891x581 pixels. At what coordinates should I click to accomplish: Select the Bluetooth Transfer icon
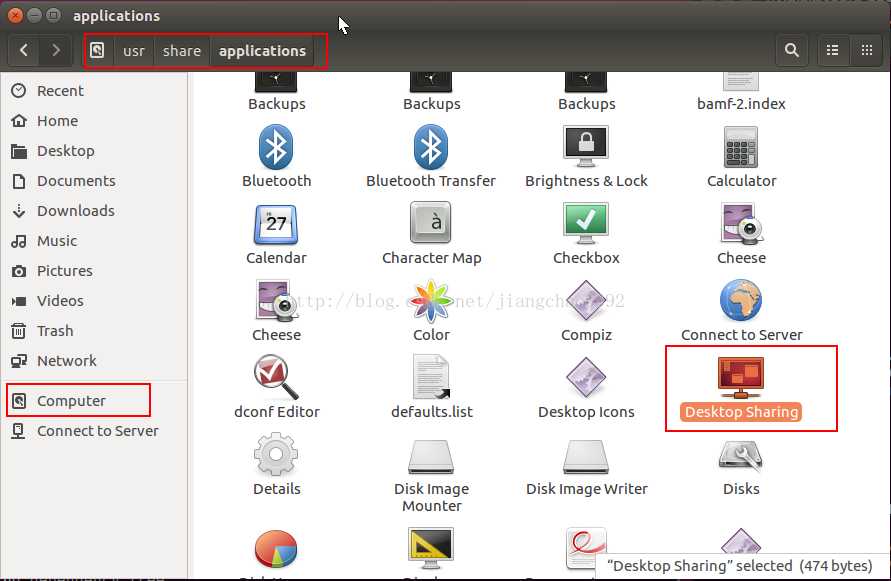click(431, 147)
